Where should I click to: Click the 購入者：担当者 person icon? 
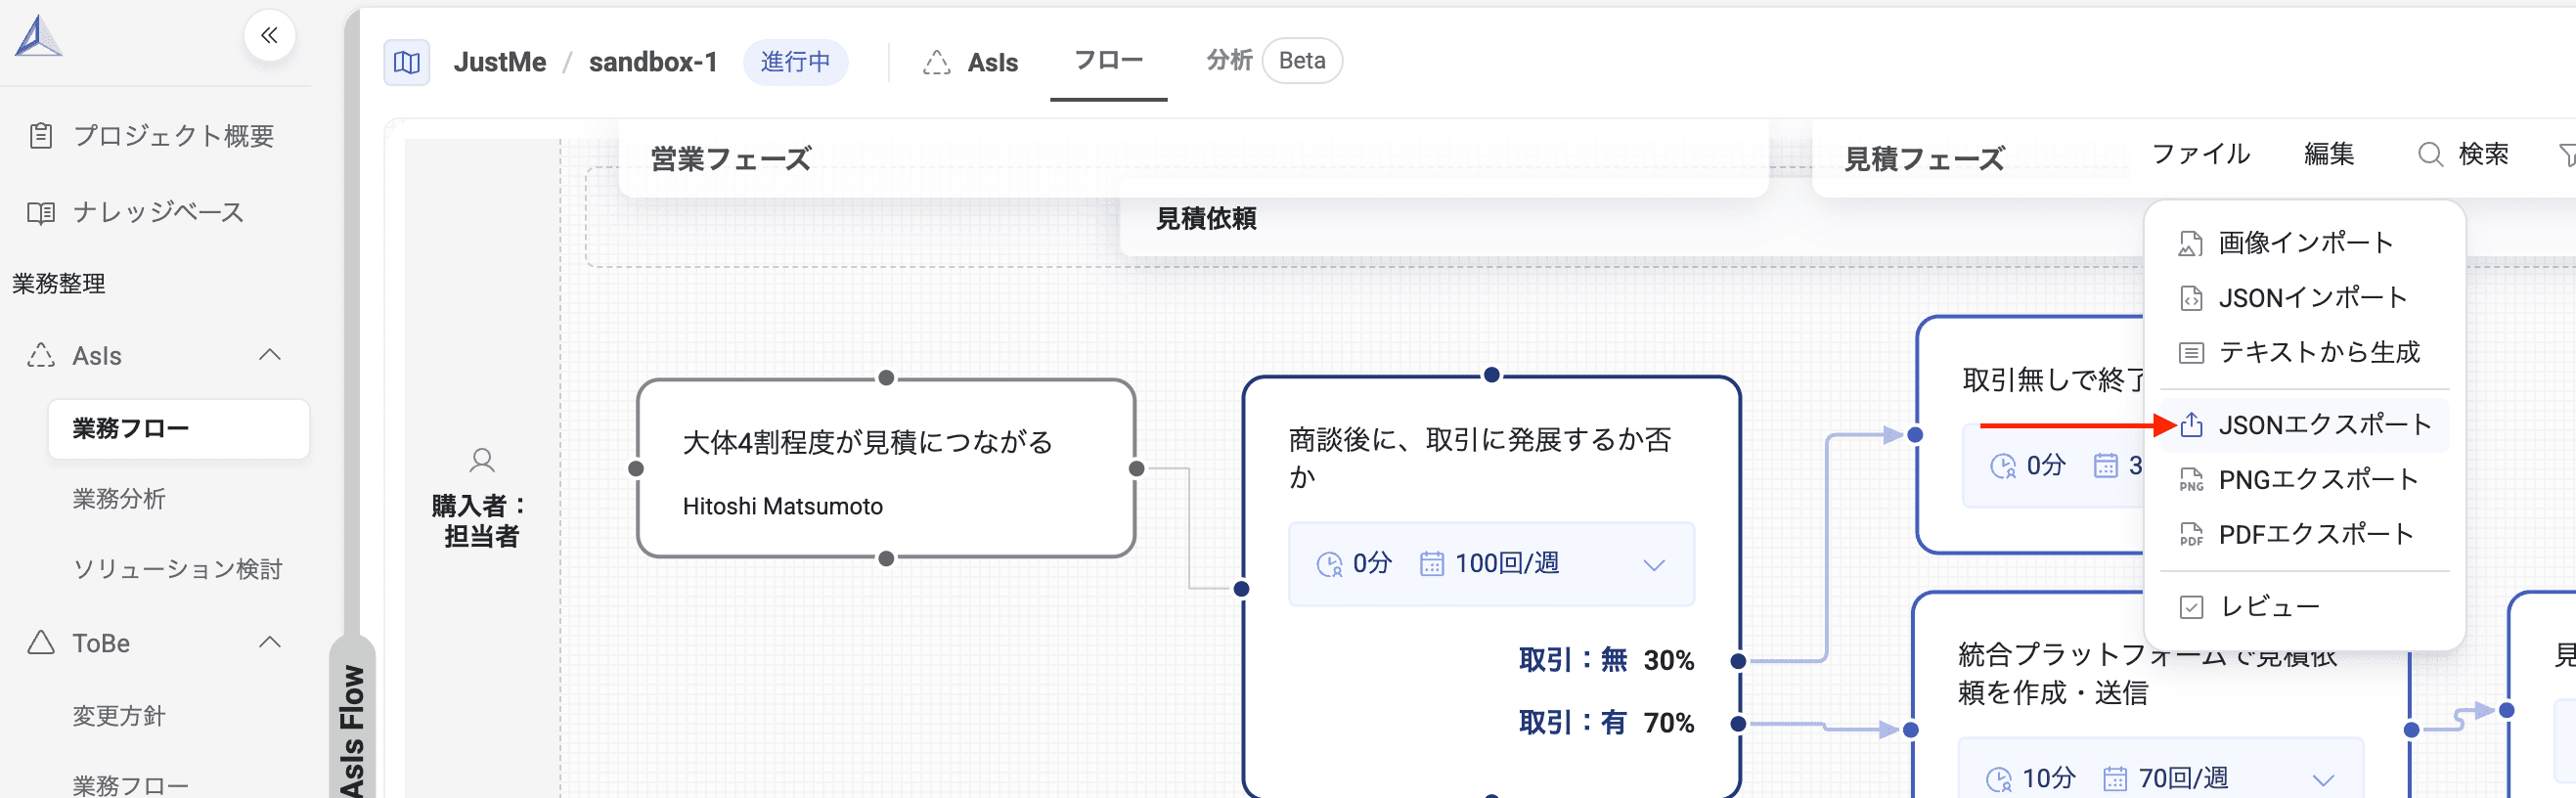pos(481,460)
